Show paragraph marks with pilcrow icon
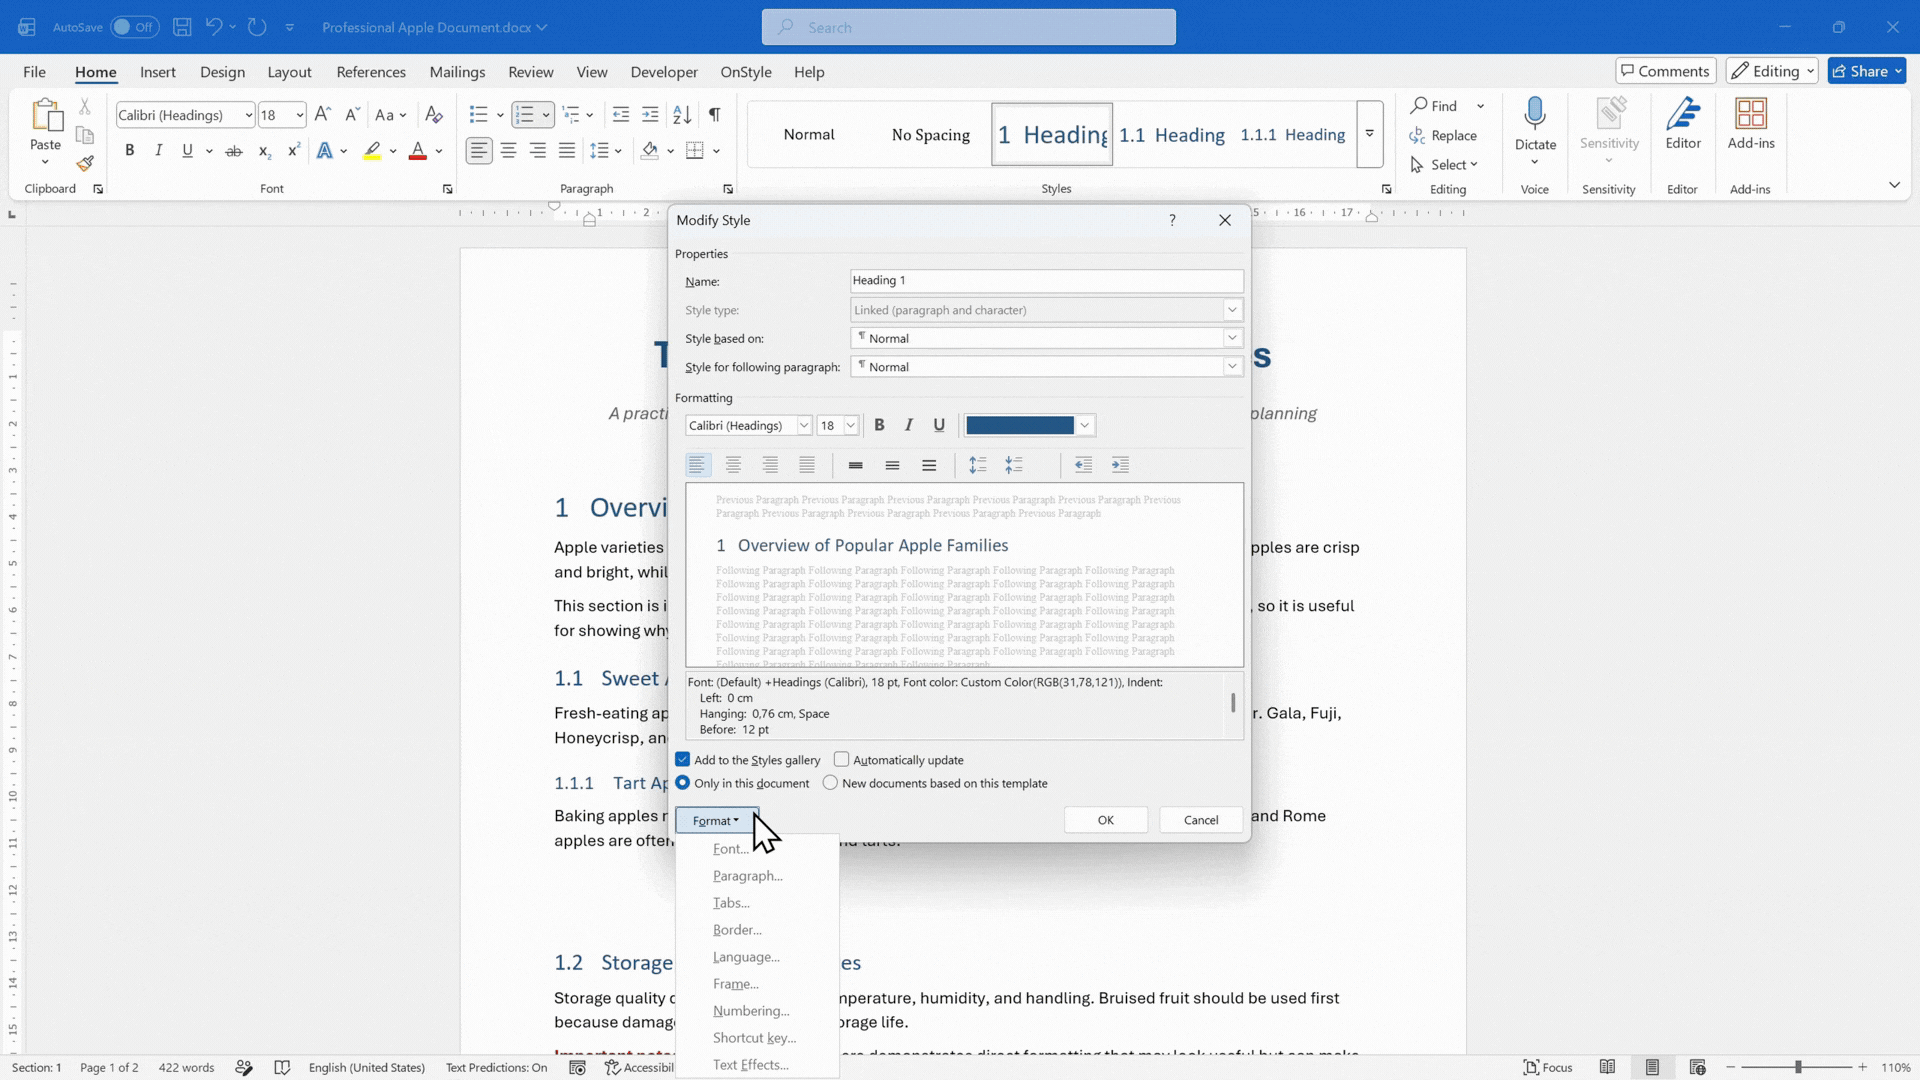The image size is (1920, 1080). click(714, 115)
